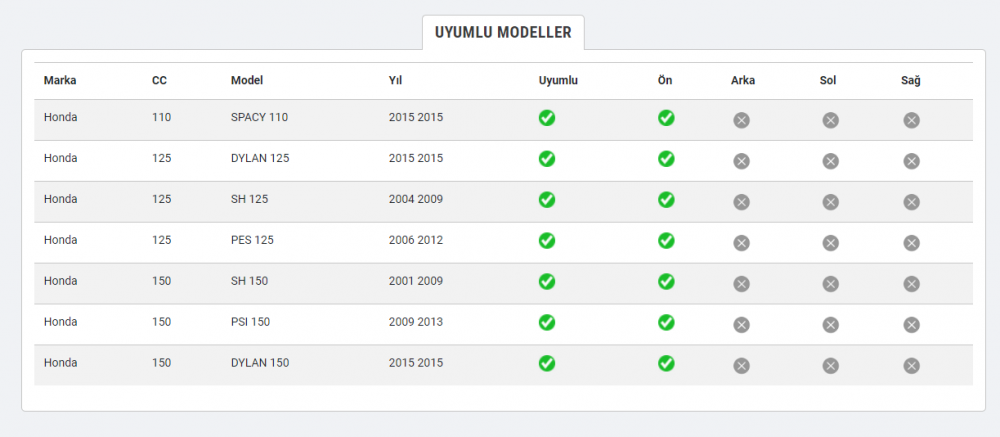The height and width of the screenshot is (437, 1000).
Task: Click grey Sağ cross for SPACY 110
Action: tap(911, 120)
